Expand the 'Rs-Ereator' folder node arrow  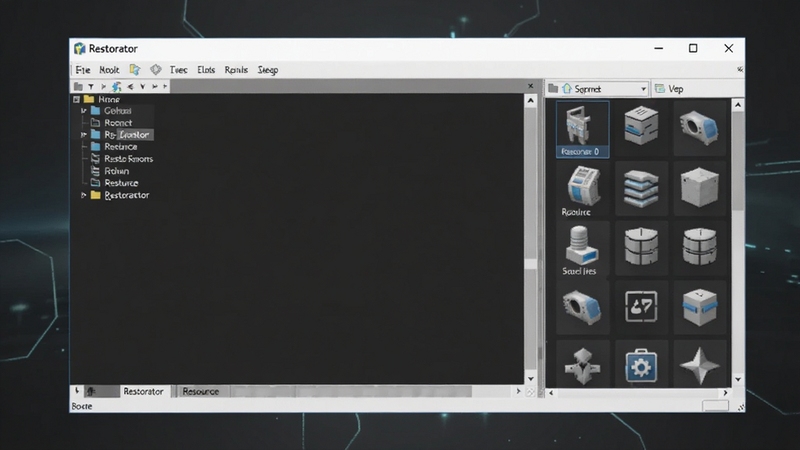(84, 135)
